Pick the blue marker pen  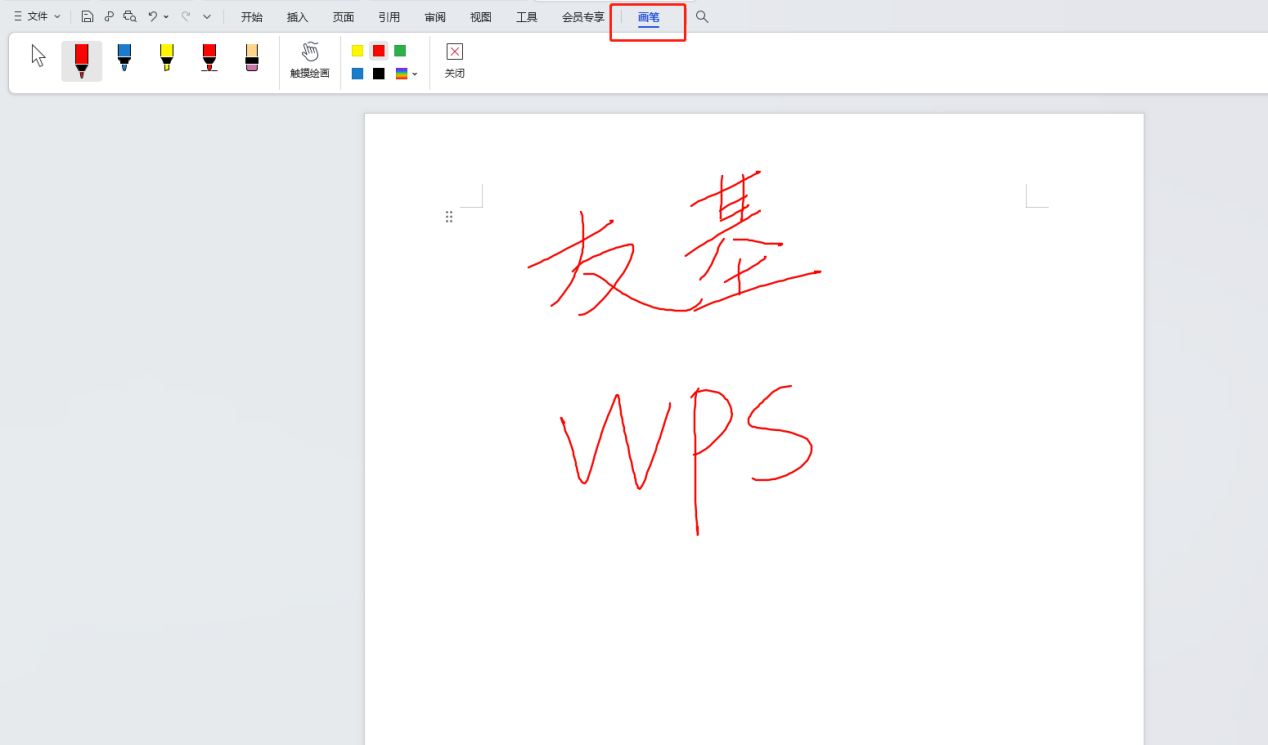click(x=124, y=57)
